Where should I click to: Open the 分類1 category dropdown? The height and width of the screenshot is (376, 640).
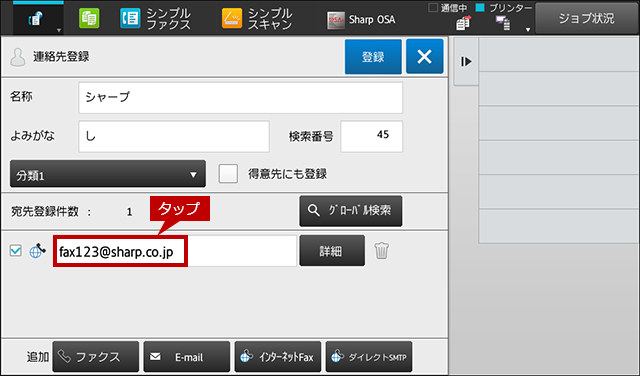click(108, 174)
